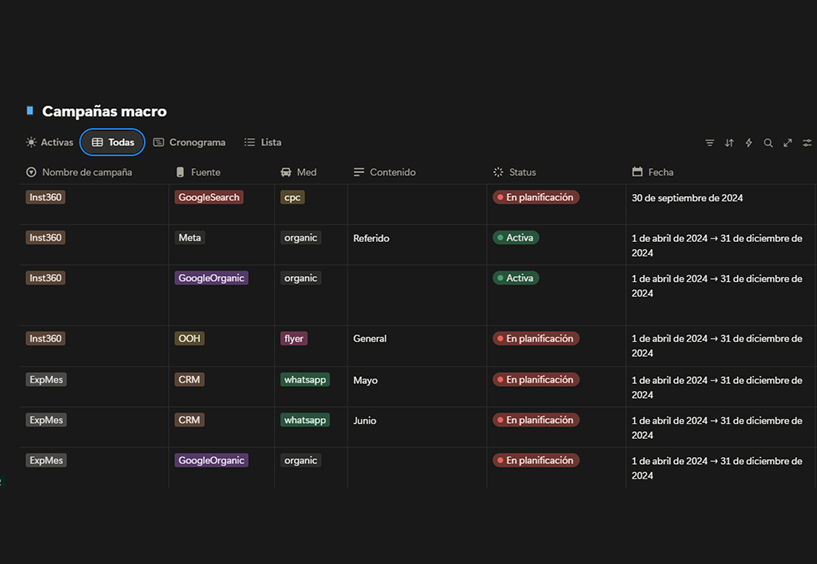The width and height of the screenshot is (817, 564).
Task: Select the flyer medium tag
Action: pos(294,339)
